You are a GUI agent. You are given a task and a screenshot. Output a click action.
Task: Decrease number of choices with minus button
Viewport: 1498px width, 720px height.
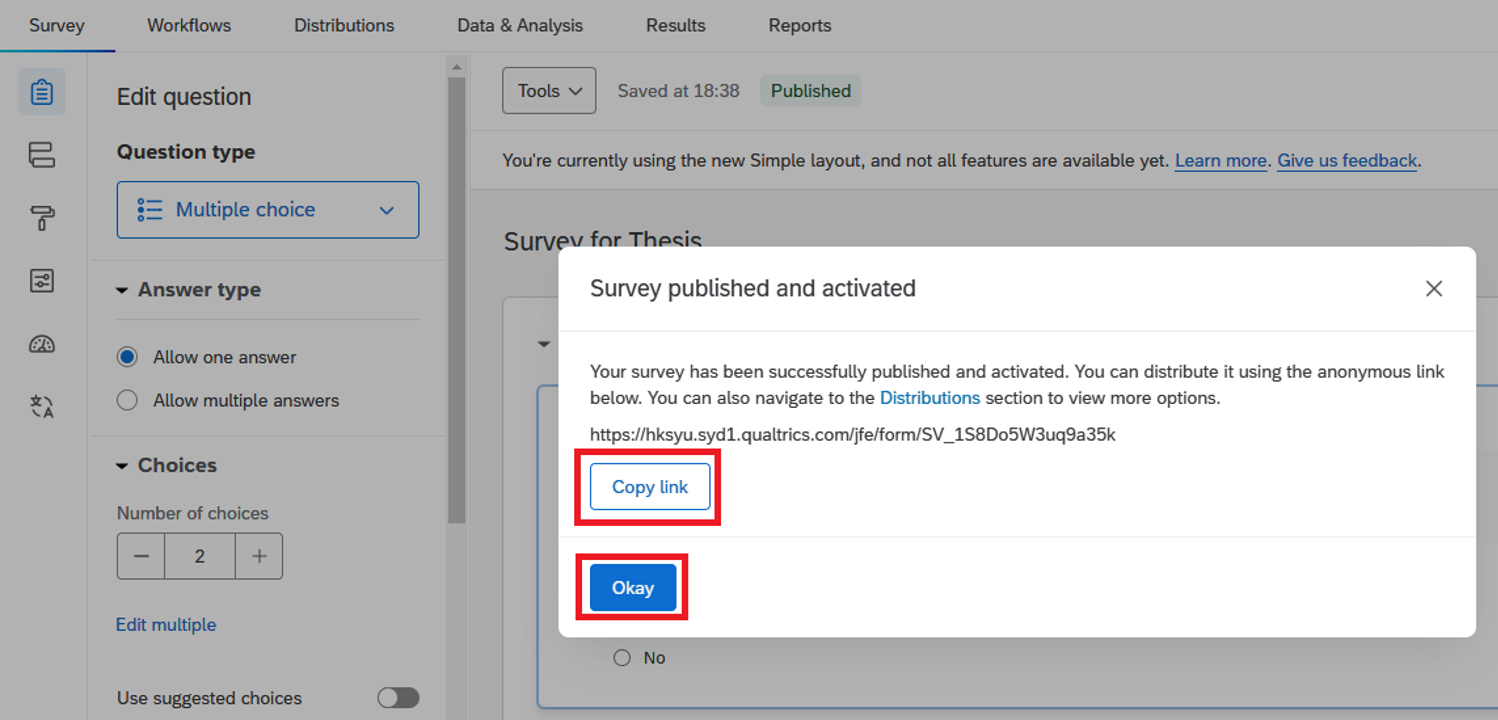pyautogui.click(x=141, y=556)
